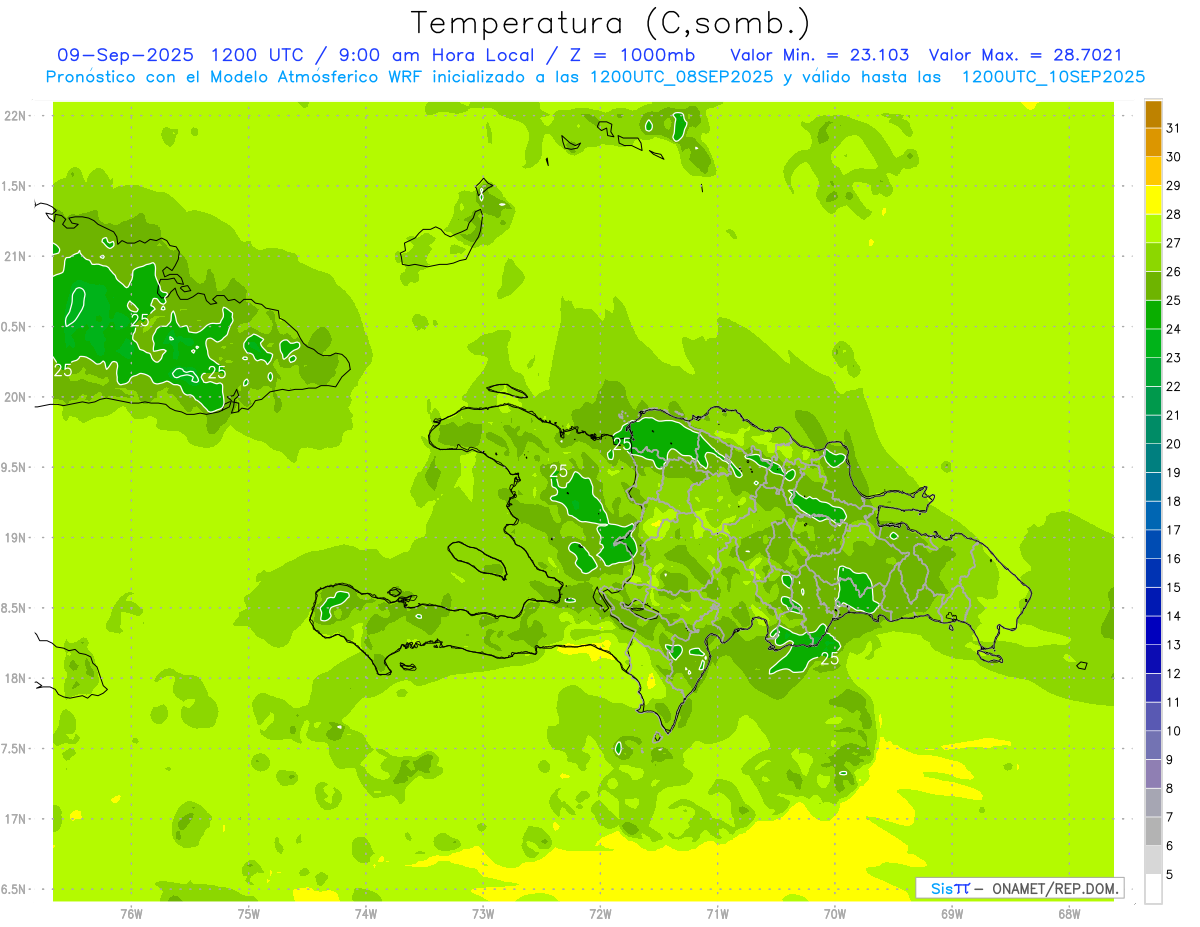Select the dark blue swatch between 13 and 14
The image size is (1200, 927).
(1153, 630)
